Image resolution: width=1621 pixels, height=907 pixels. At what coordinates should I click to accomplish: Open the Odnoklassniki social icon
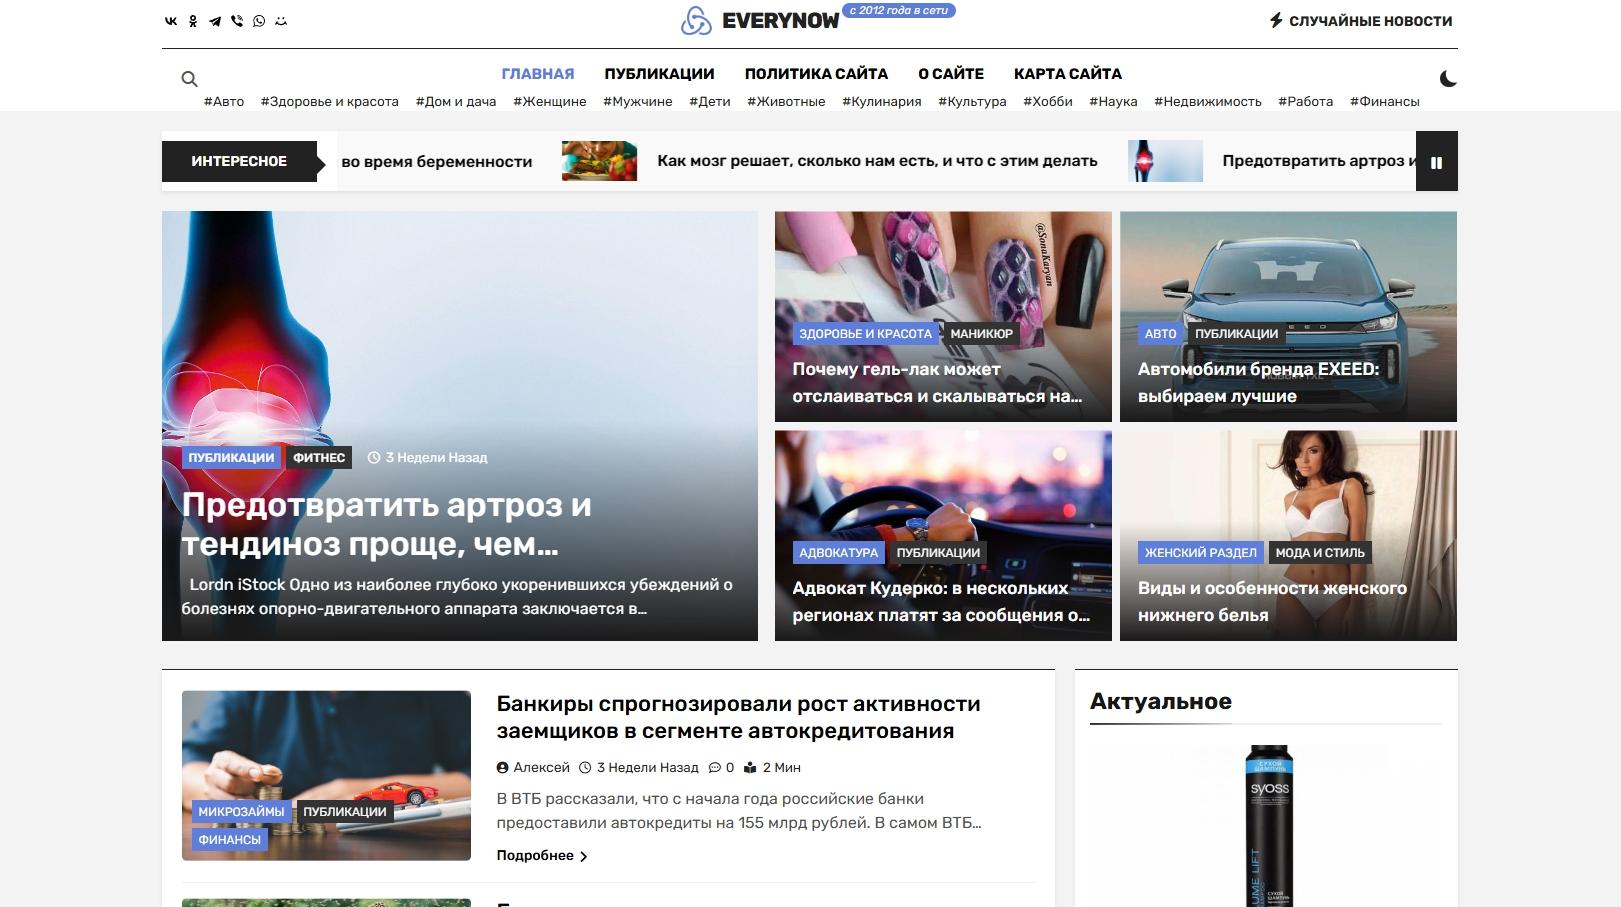pos(193,21)
